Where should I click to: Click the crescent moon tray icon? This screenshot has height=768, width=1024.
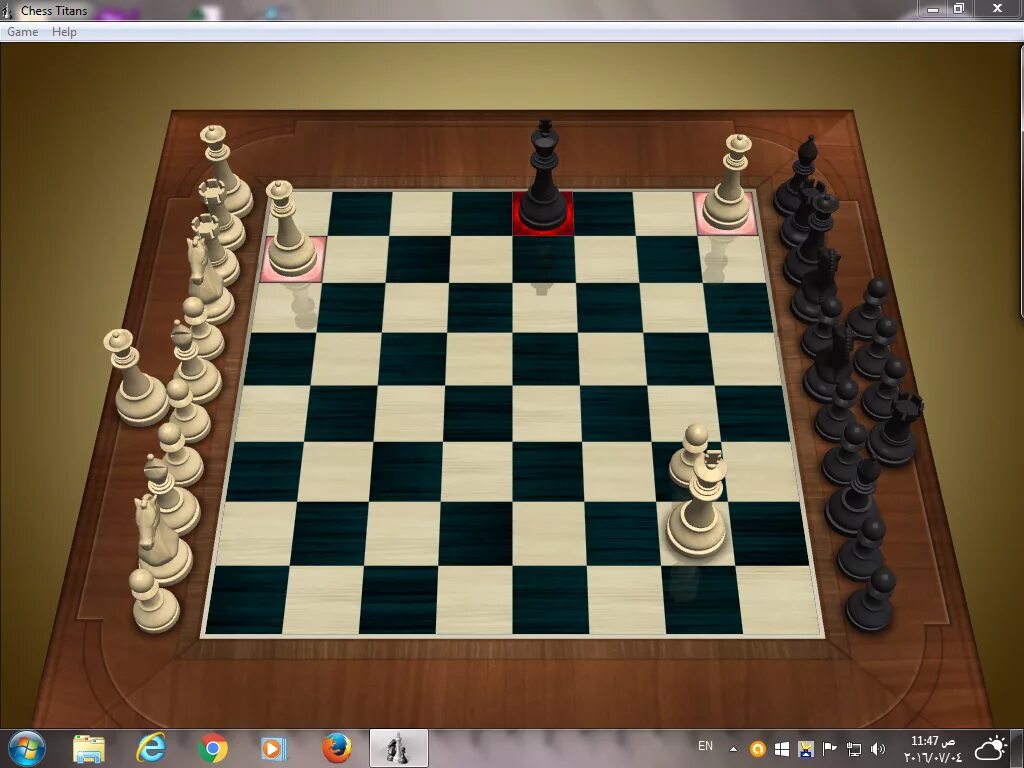[x=806, y=749]
